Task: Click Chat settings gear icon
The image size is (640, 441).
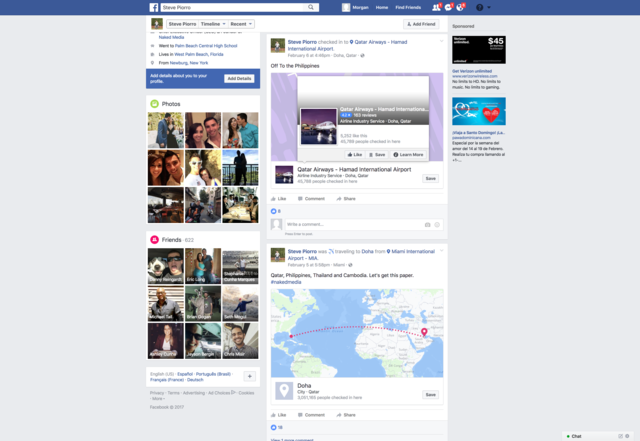Action: [x=627, y=436]
